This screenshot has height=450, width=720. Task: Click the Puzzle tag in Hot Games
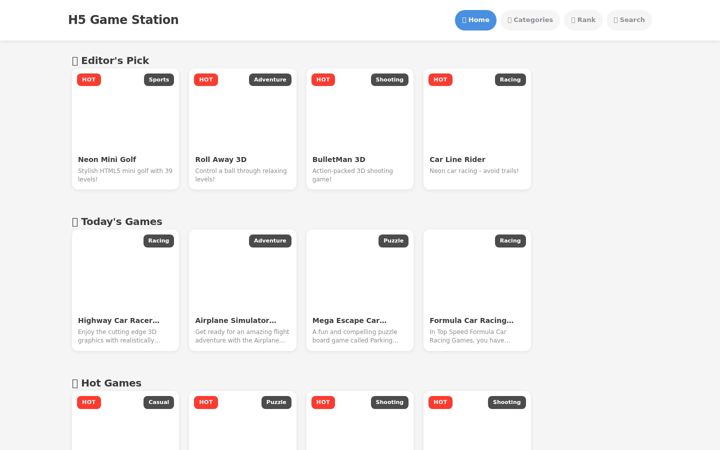click(x=276, y=402)
